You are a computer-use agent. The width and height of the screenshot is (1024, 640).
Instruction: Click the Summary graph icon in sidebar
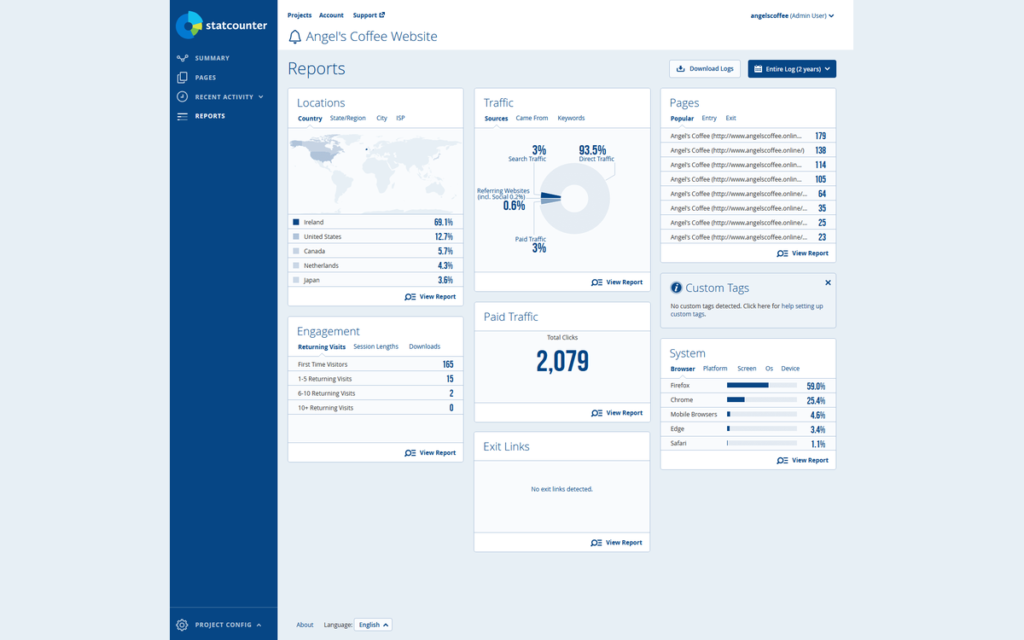[182, 58]
